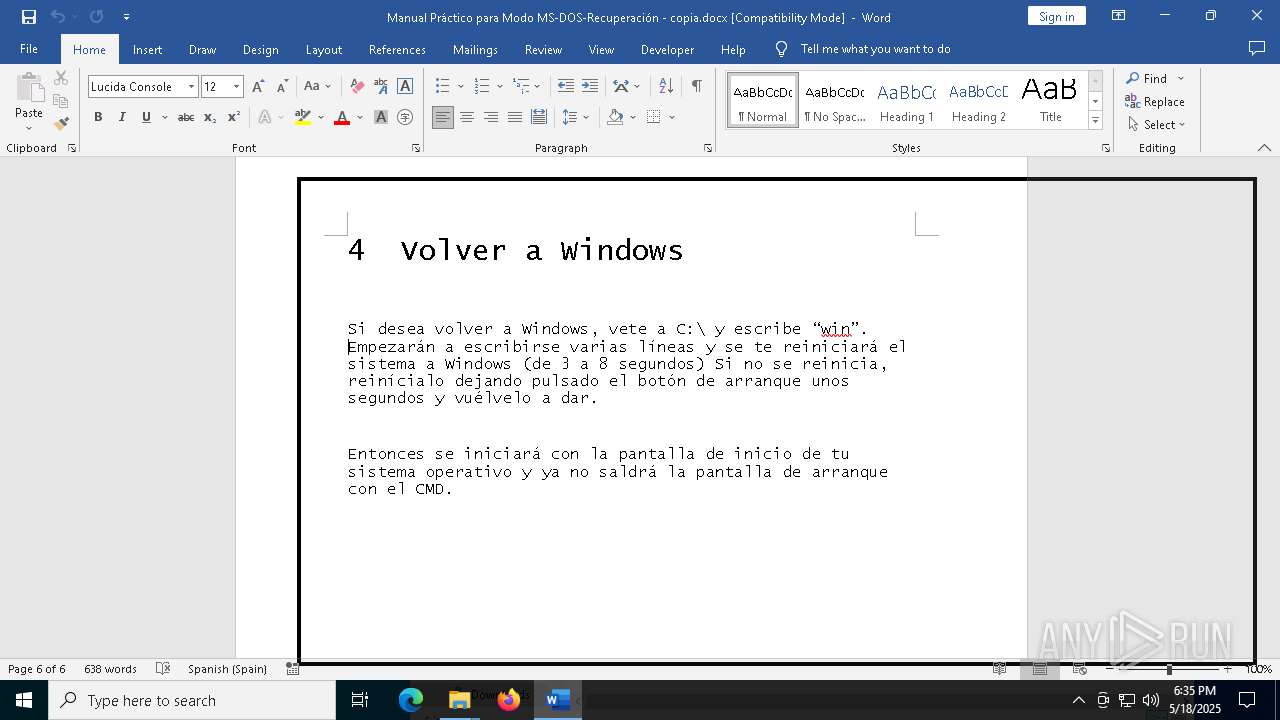Apply the No Spacing style
The image size is (1280, 720).
(835, 100)
